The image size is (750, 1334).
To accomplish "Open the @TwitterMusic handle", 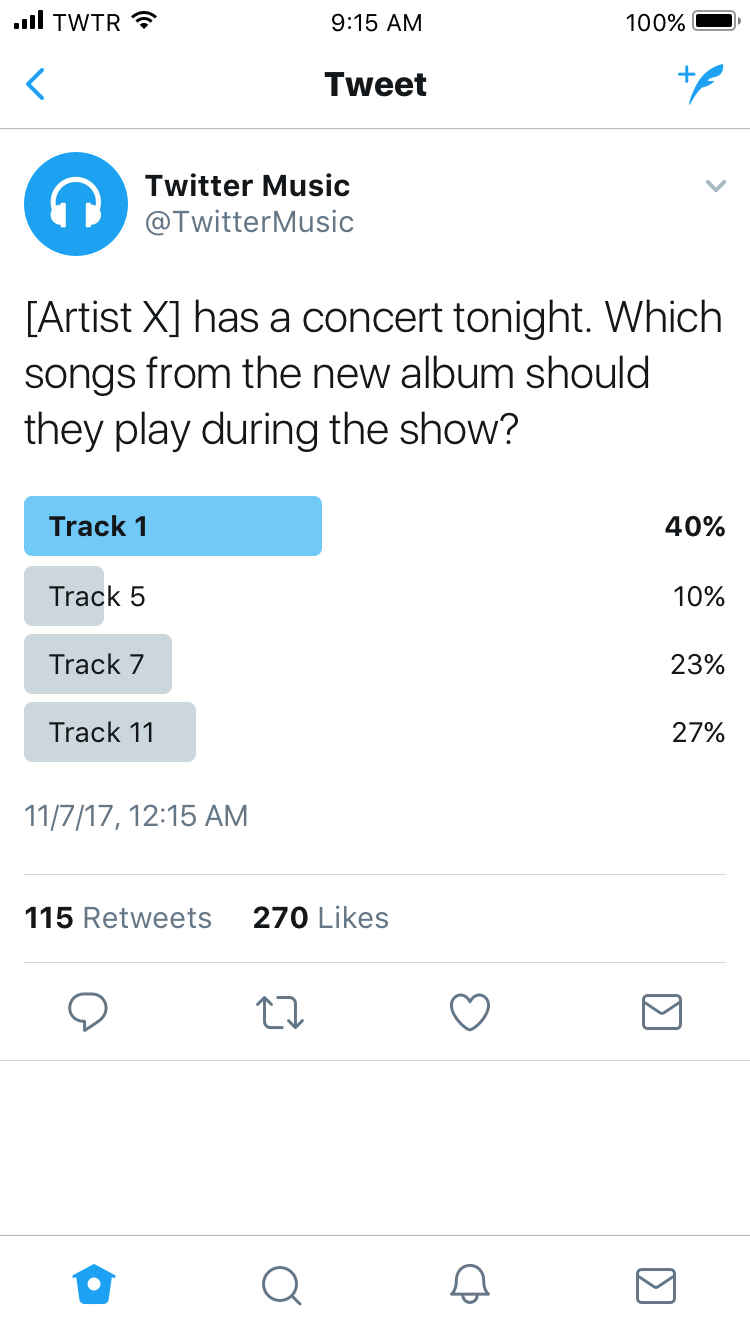I will point(249,222).
